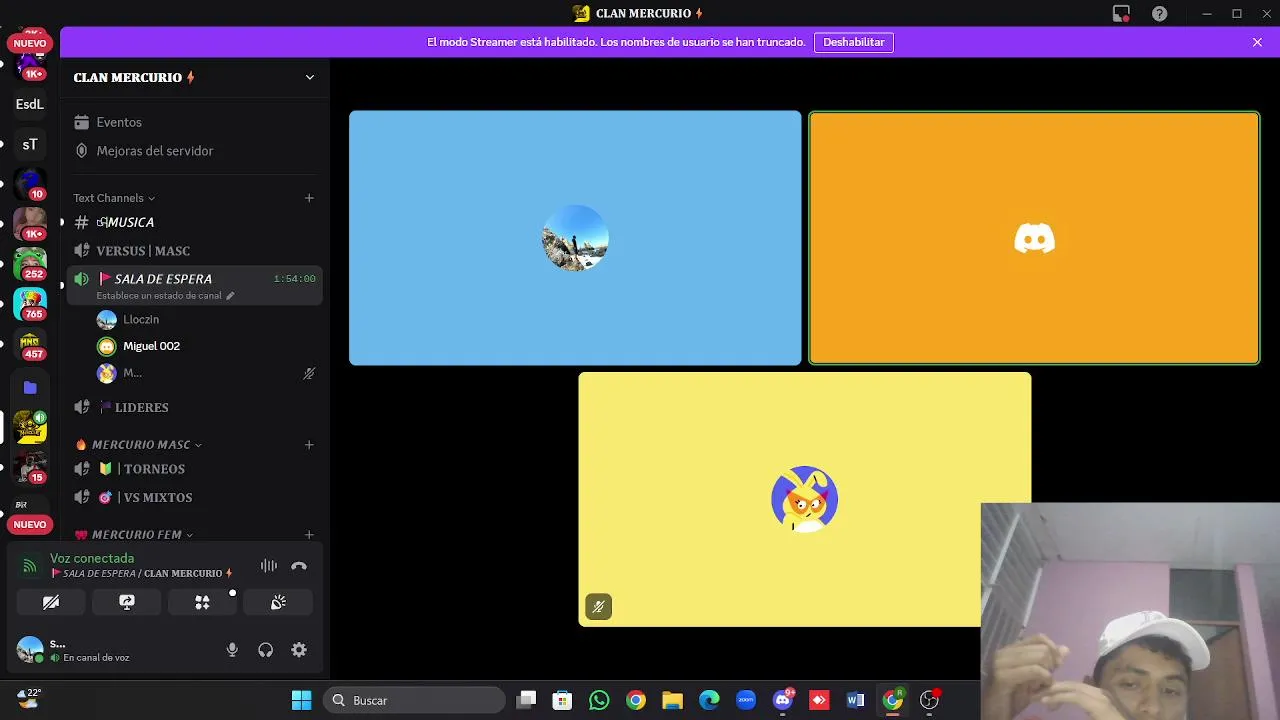Viewport: 1280px width, 720px height.
Task: Disconnect from voice using the hang-up icon
Action: [299, 566]
